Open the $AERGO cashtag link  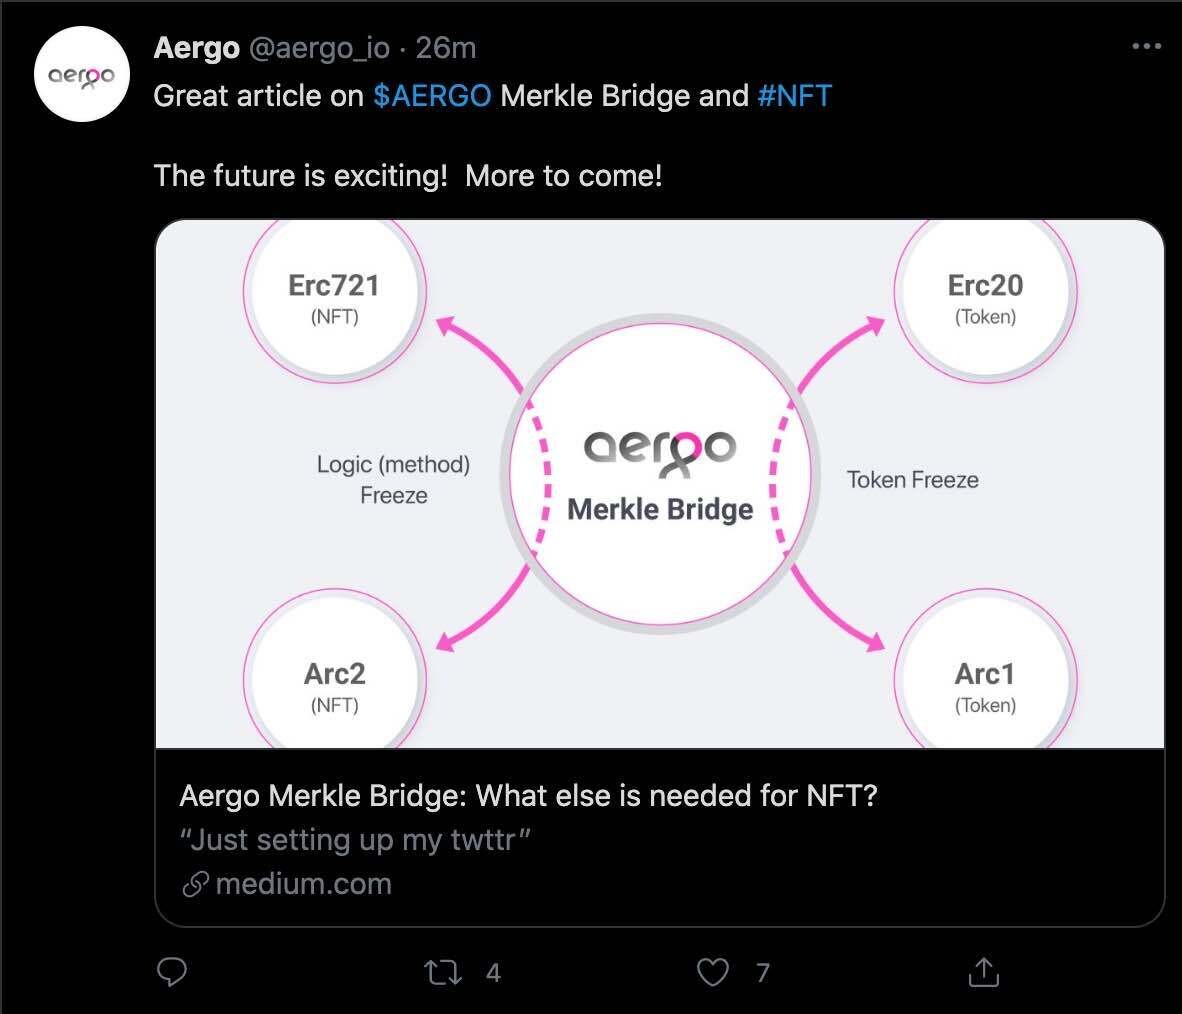click(432, 96)
